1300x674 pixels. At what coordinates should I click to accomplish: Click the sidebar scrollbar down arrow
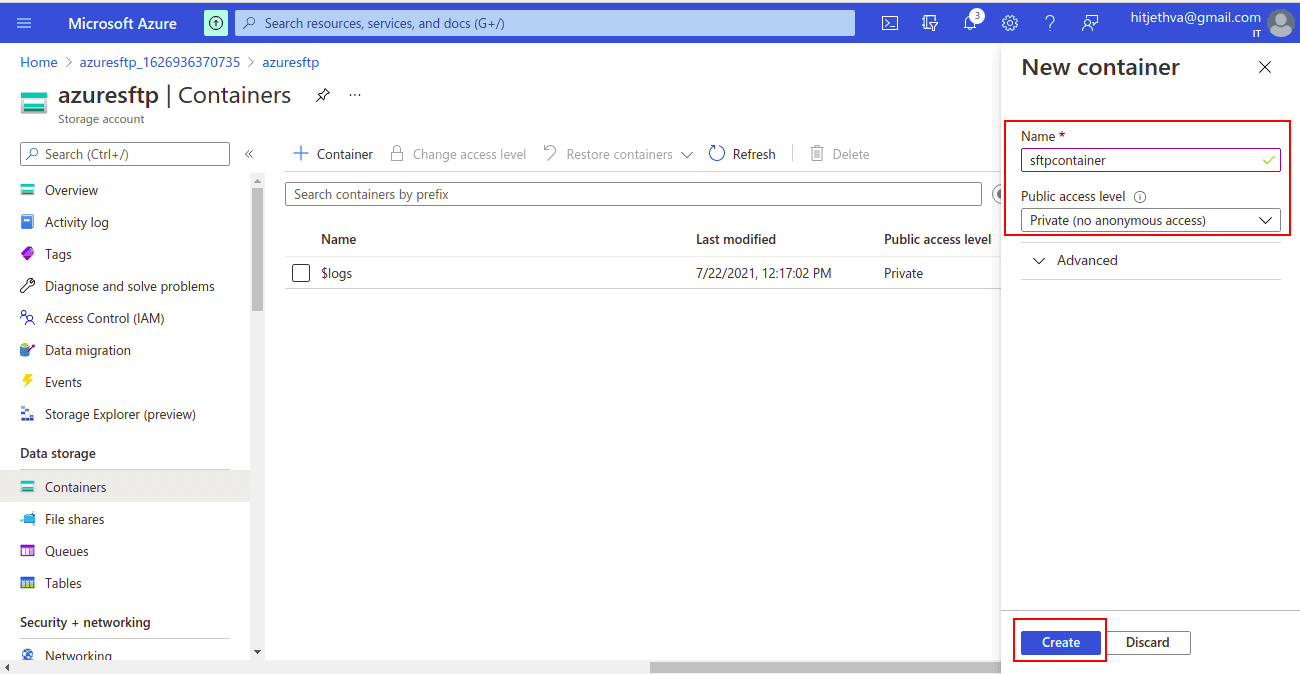pyautogui.click(x=257, y=652)
